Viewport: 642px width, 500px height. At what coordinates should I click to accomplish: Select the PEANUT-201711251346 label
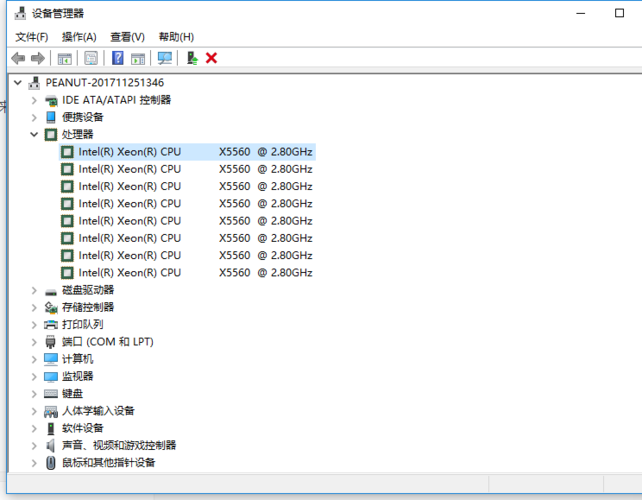(105, 83)
